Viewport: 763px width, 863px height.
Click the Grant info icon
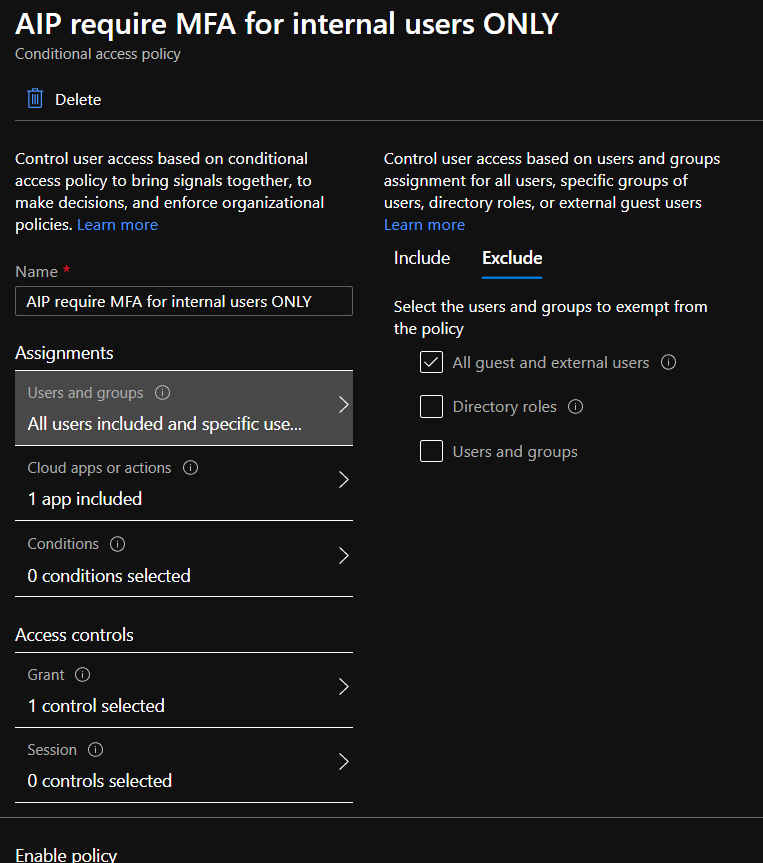(x=83, y=675)
